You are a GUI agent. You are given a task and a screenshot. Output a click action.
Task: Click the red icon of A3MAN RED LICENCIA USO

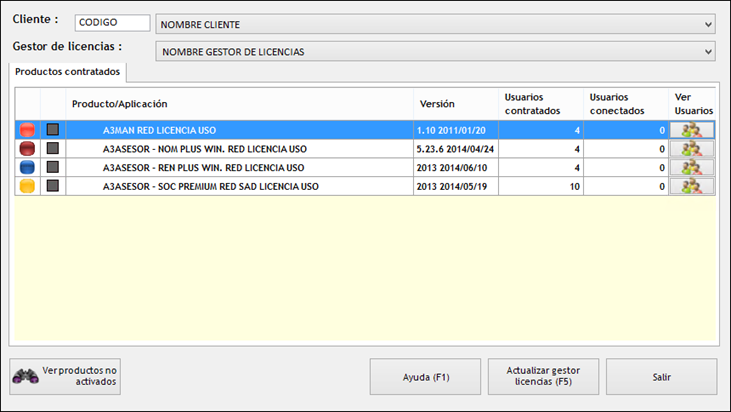(x=27, y=130)
